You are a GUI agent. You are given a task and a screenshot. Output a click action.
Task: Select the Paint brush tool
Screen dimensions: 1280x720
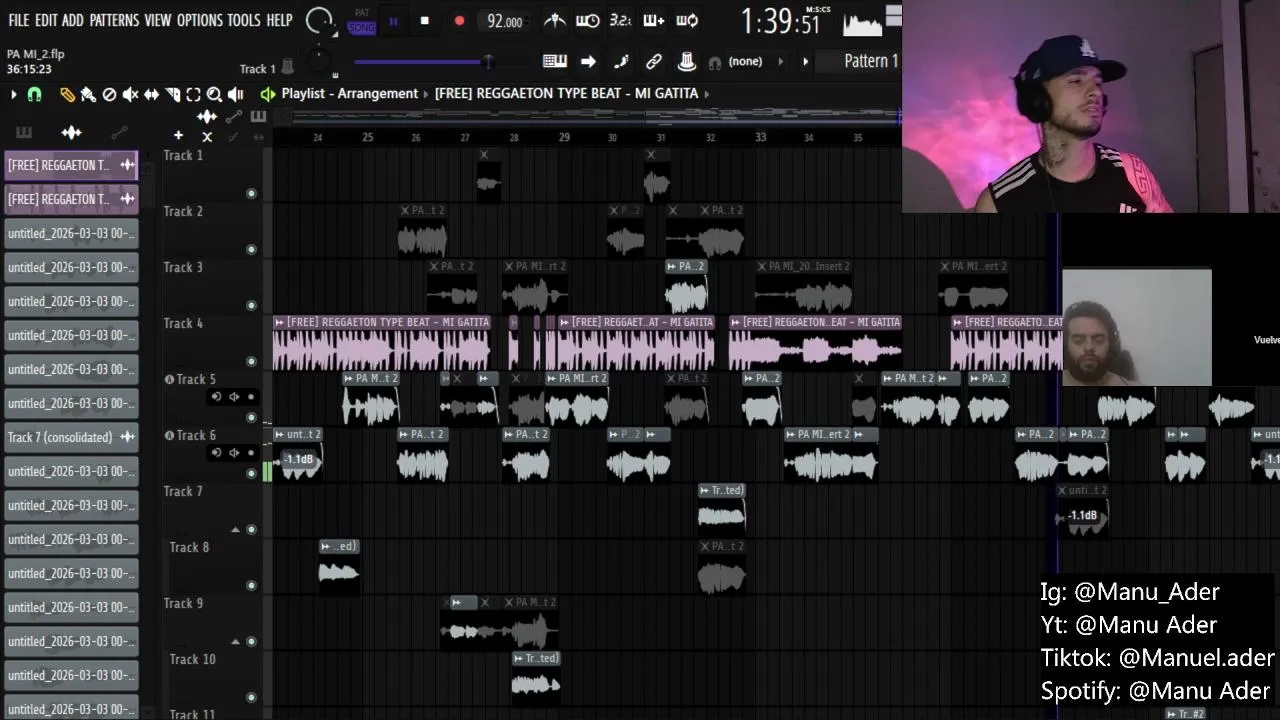[x=88, y=94]
